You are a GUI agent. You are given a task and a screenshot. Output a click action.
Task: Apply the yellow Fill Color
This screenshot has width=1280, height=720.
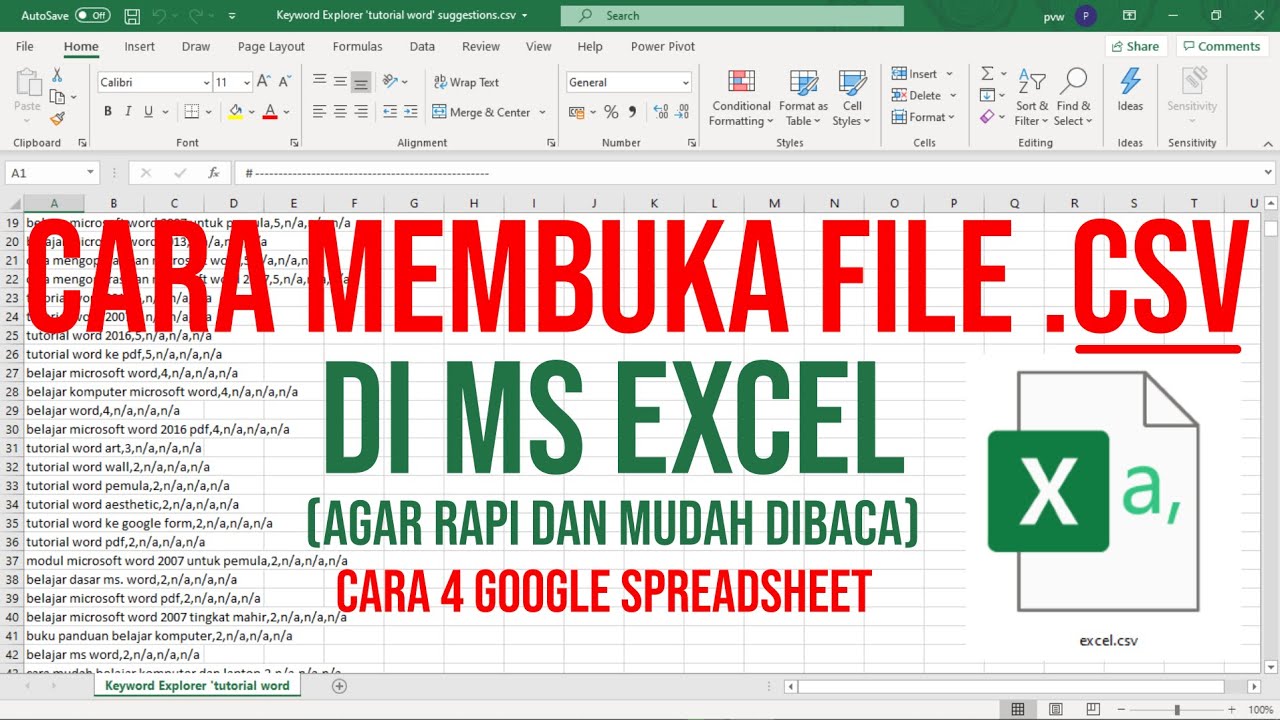pyautogui.click(x=235, y=112)
